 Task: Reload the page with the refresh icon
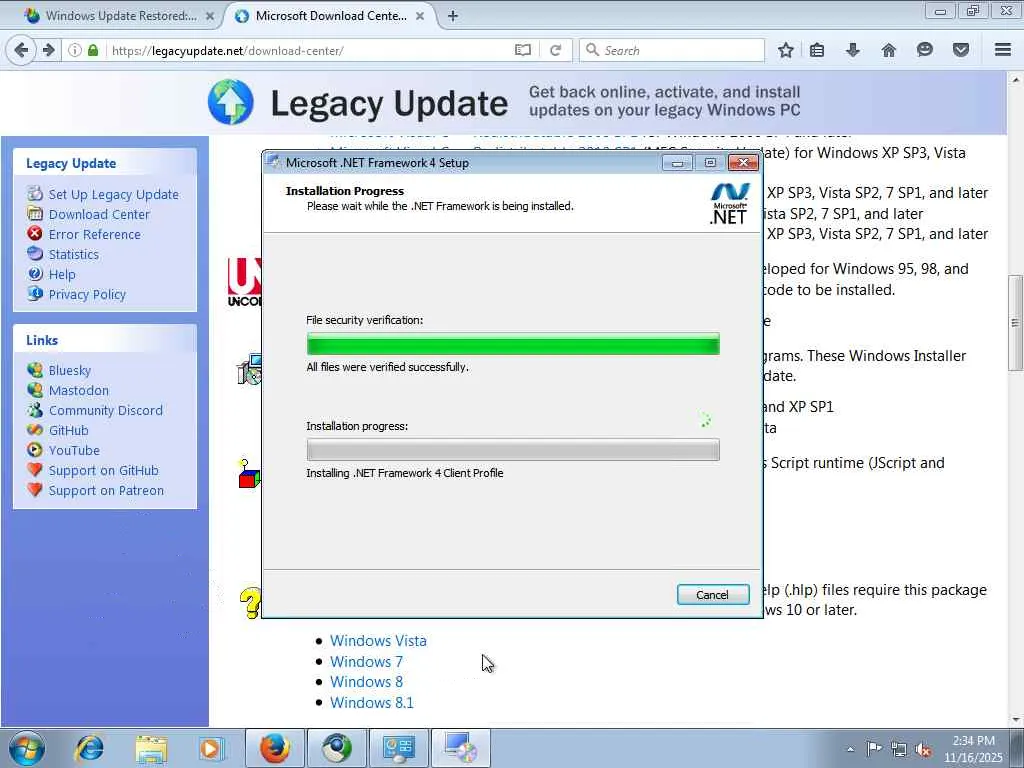coord(555,50)
